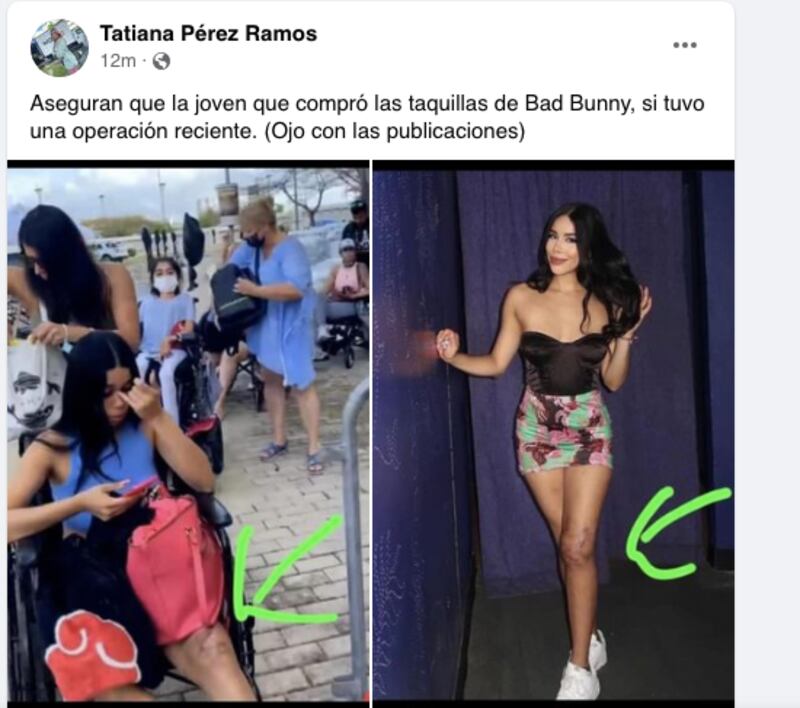The image size is (800, 708).
Task: Open the left photo with wheelchair
Action: 188,434
